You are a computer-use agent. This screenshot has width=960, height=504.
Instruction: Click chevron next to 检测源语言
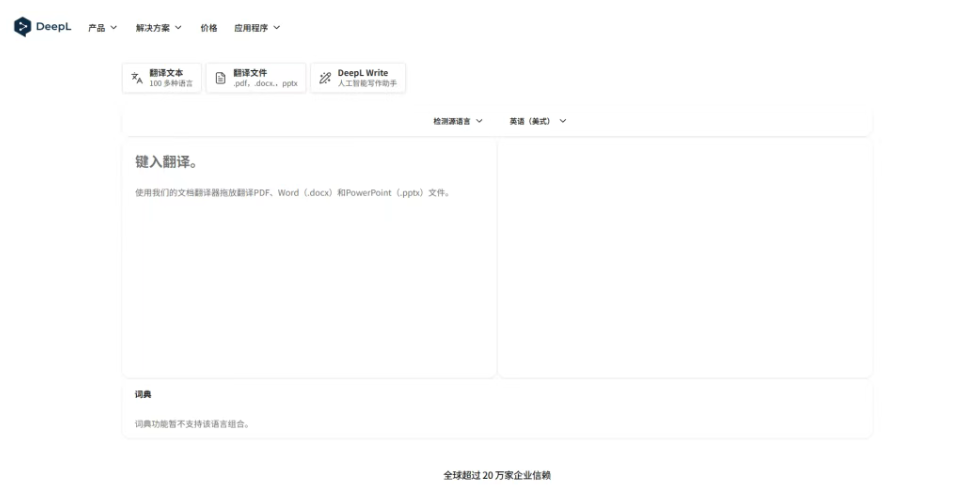point(479,121)
